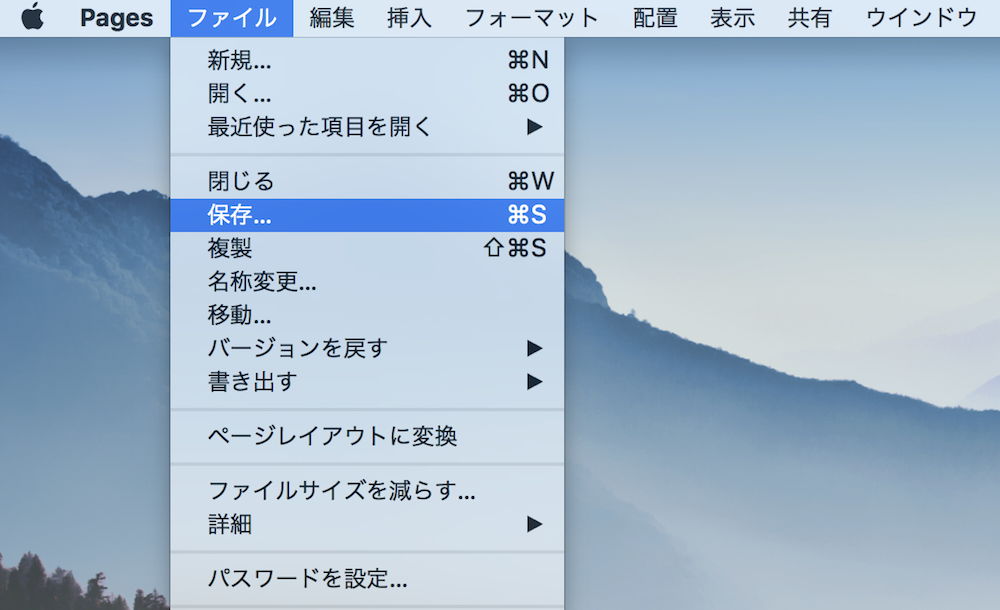Choose 移動... menu entry
This screenshot has height=610, width=1000.
click(x=367, y=315)
